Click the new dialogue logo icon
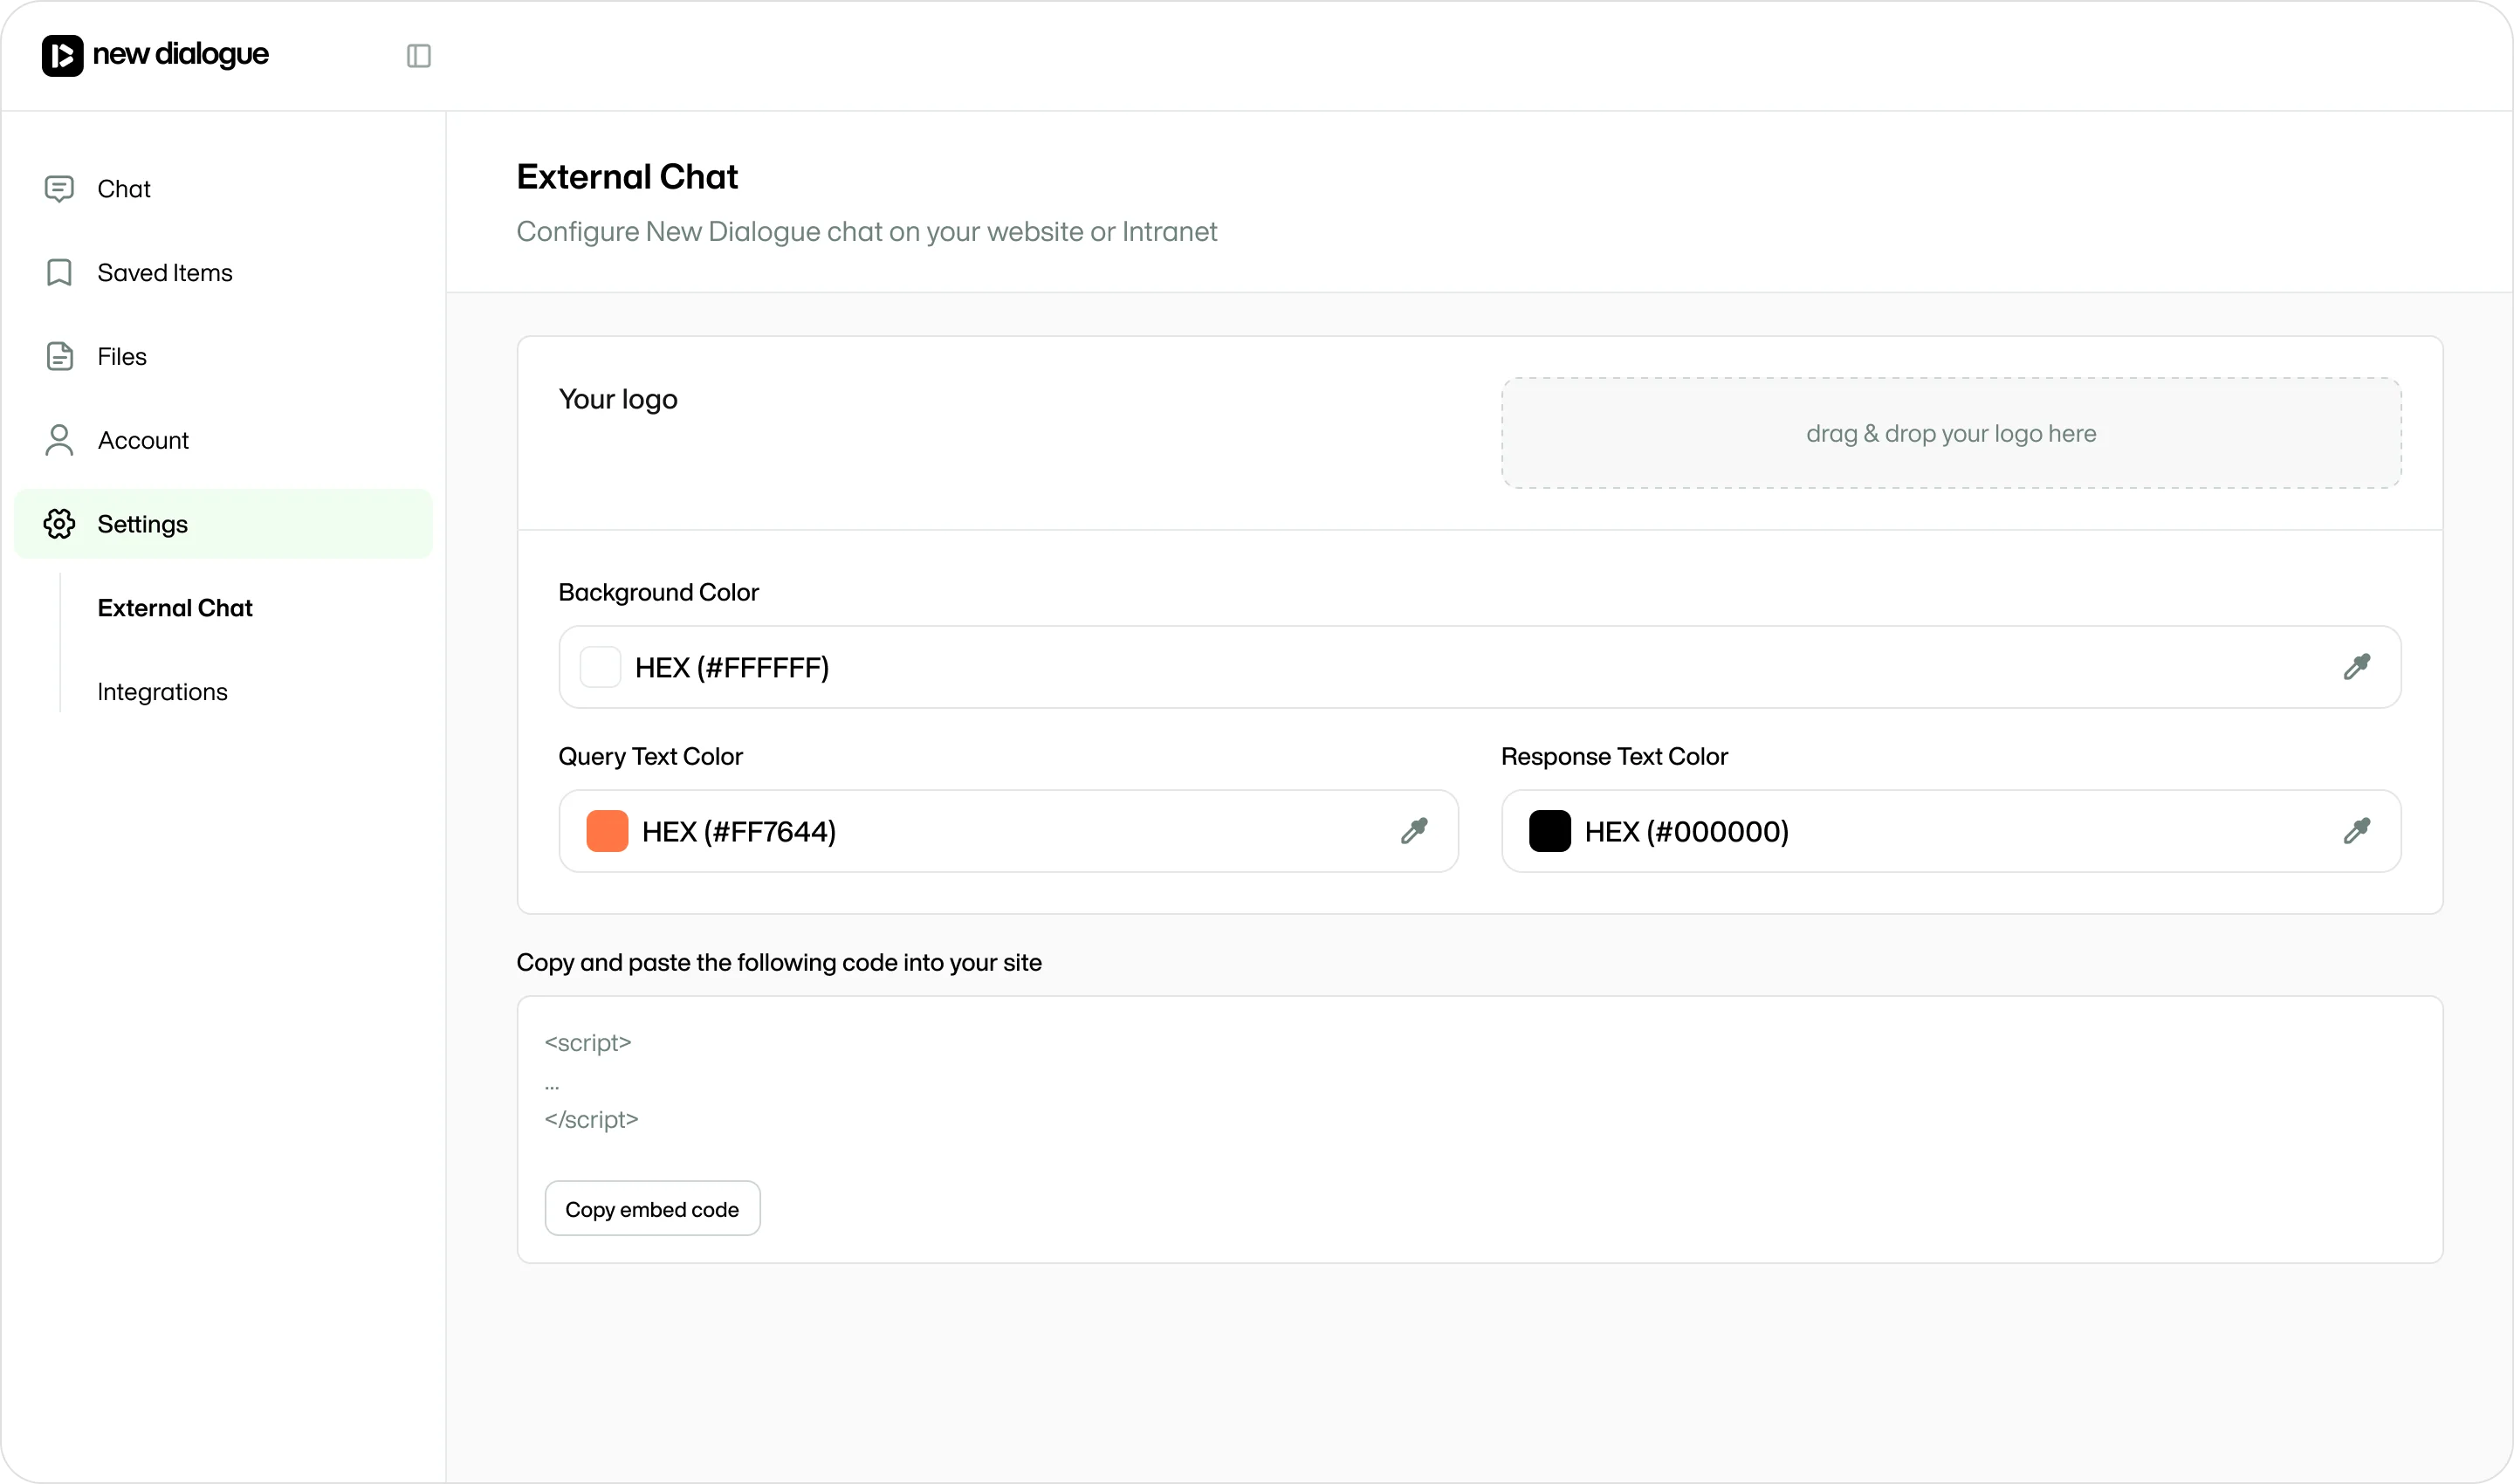The height and width of the screenshot is (1484, 2514). coord(60,56)
